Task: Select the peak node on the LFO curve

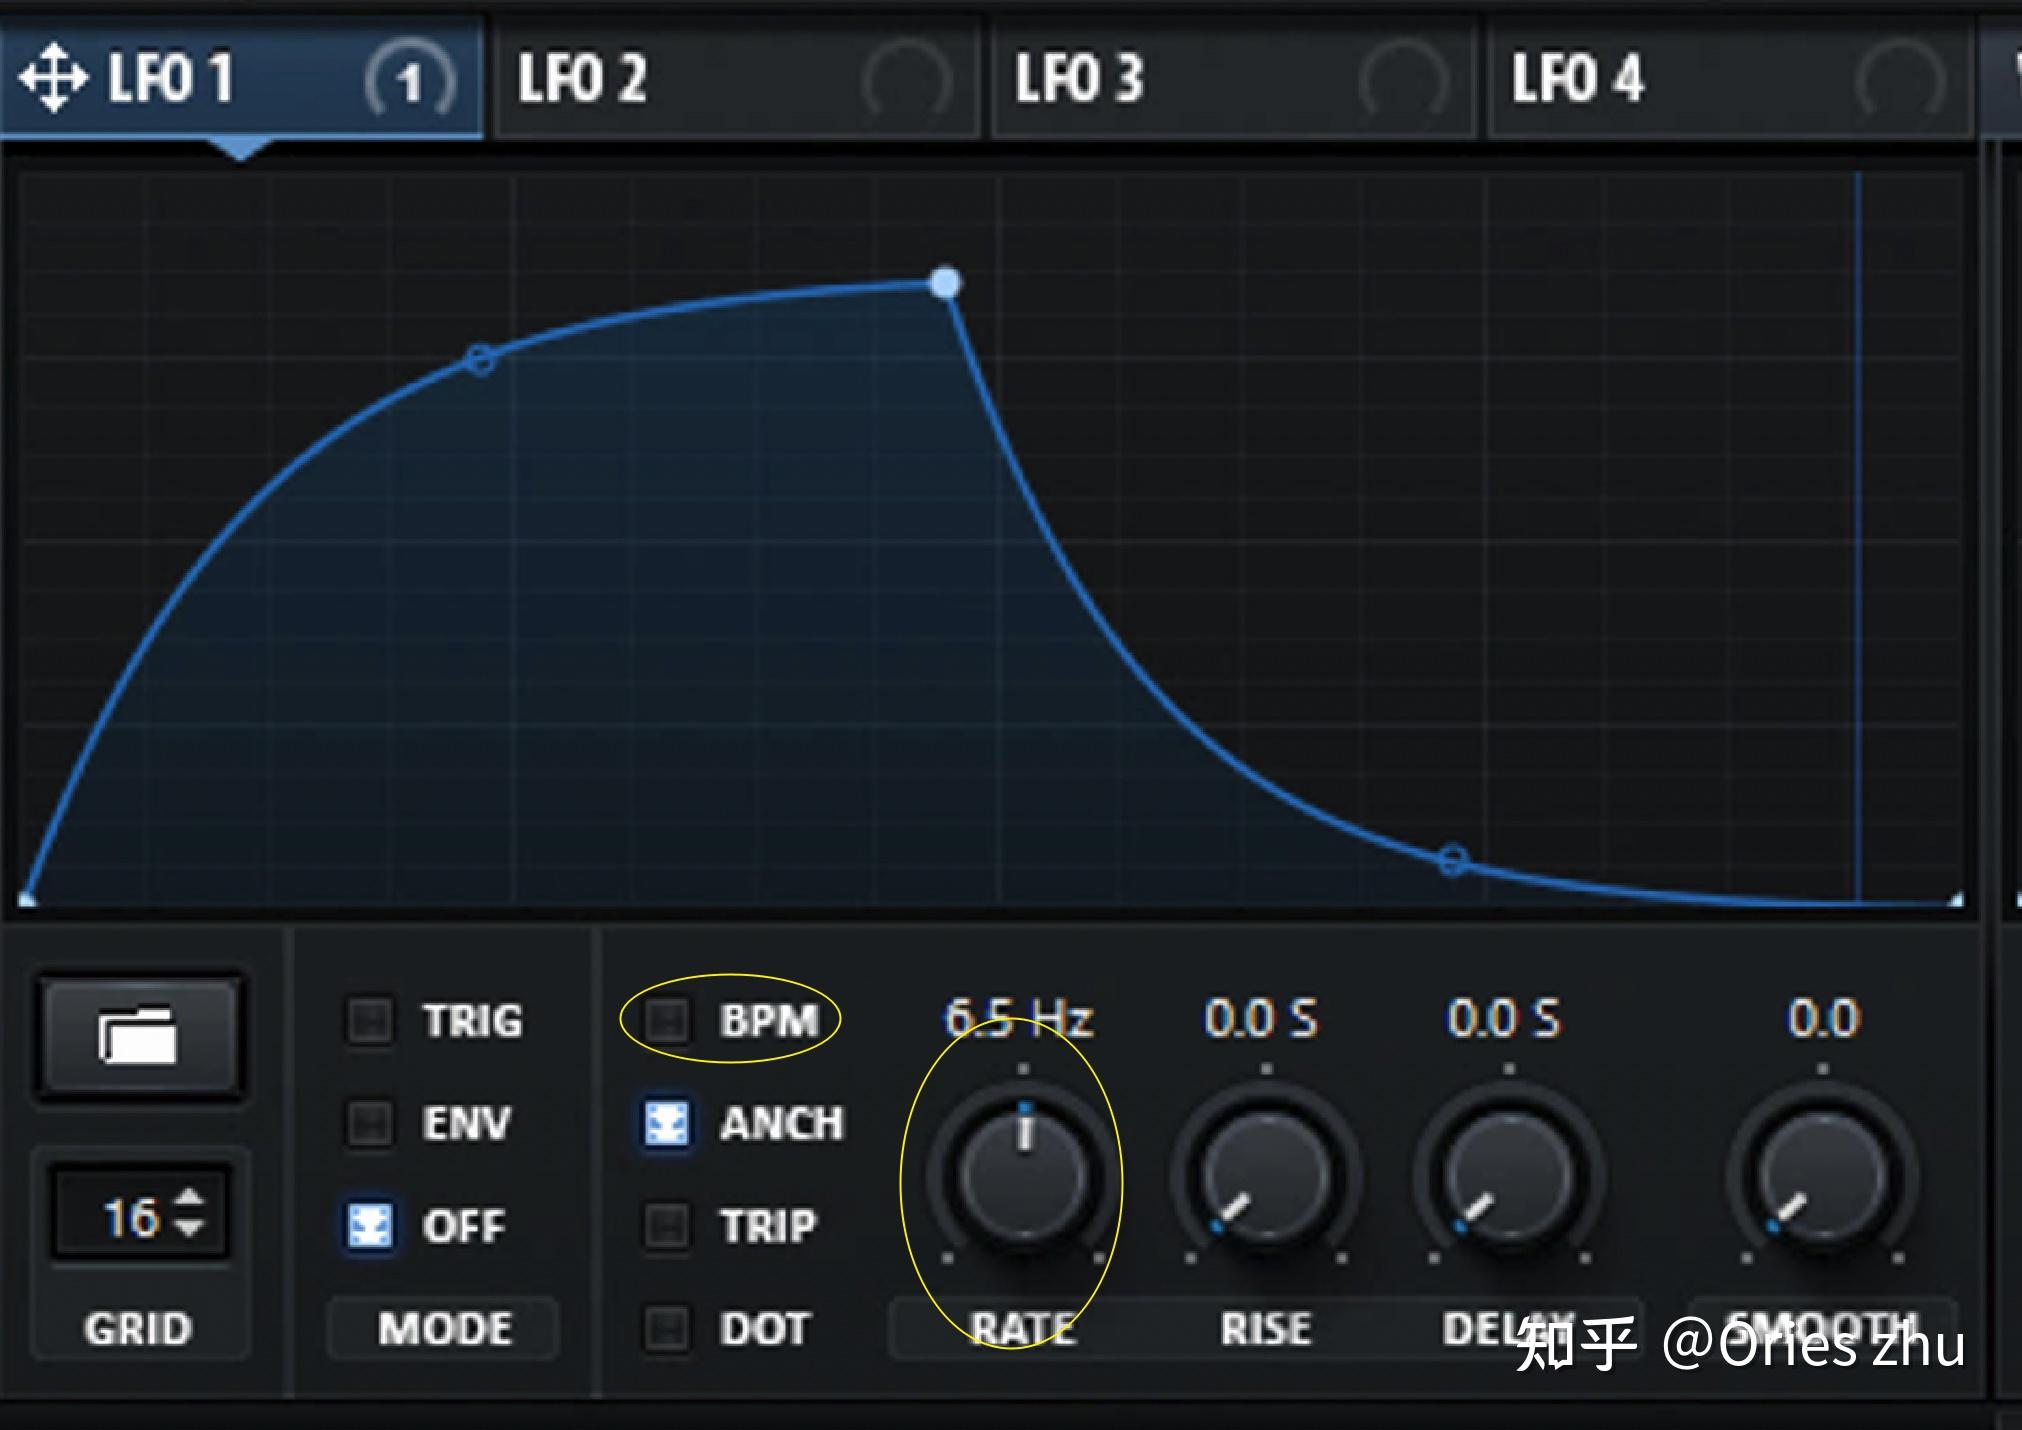Action: [x=945, y=283]
